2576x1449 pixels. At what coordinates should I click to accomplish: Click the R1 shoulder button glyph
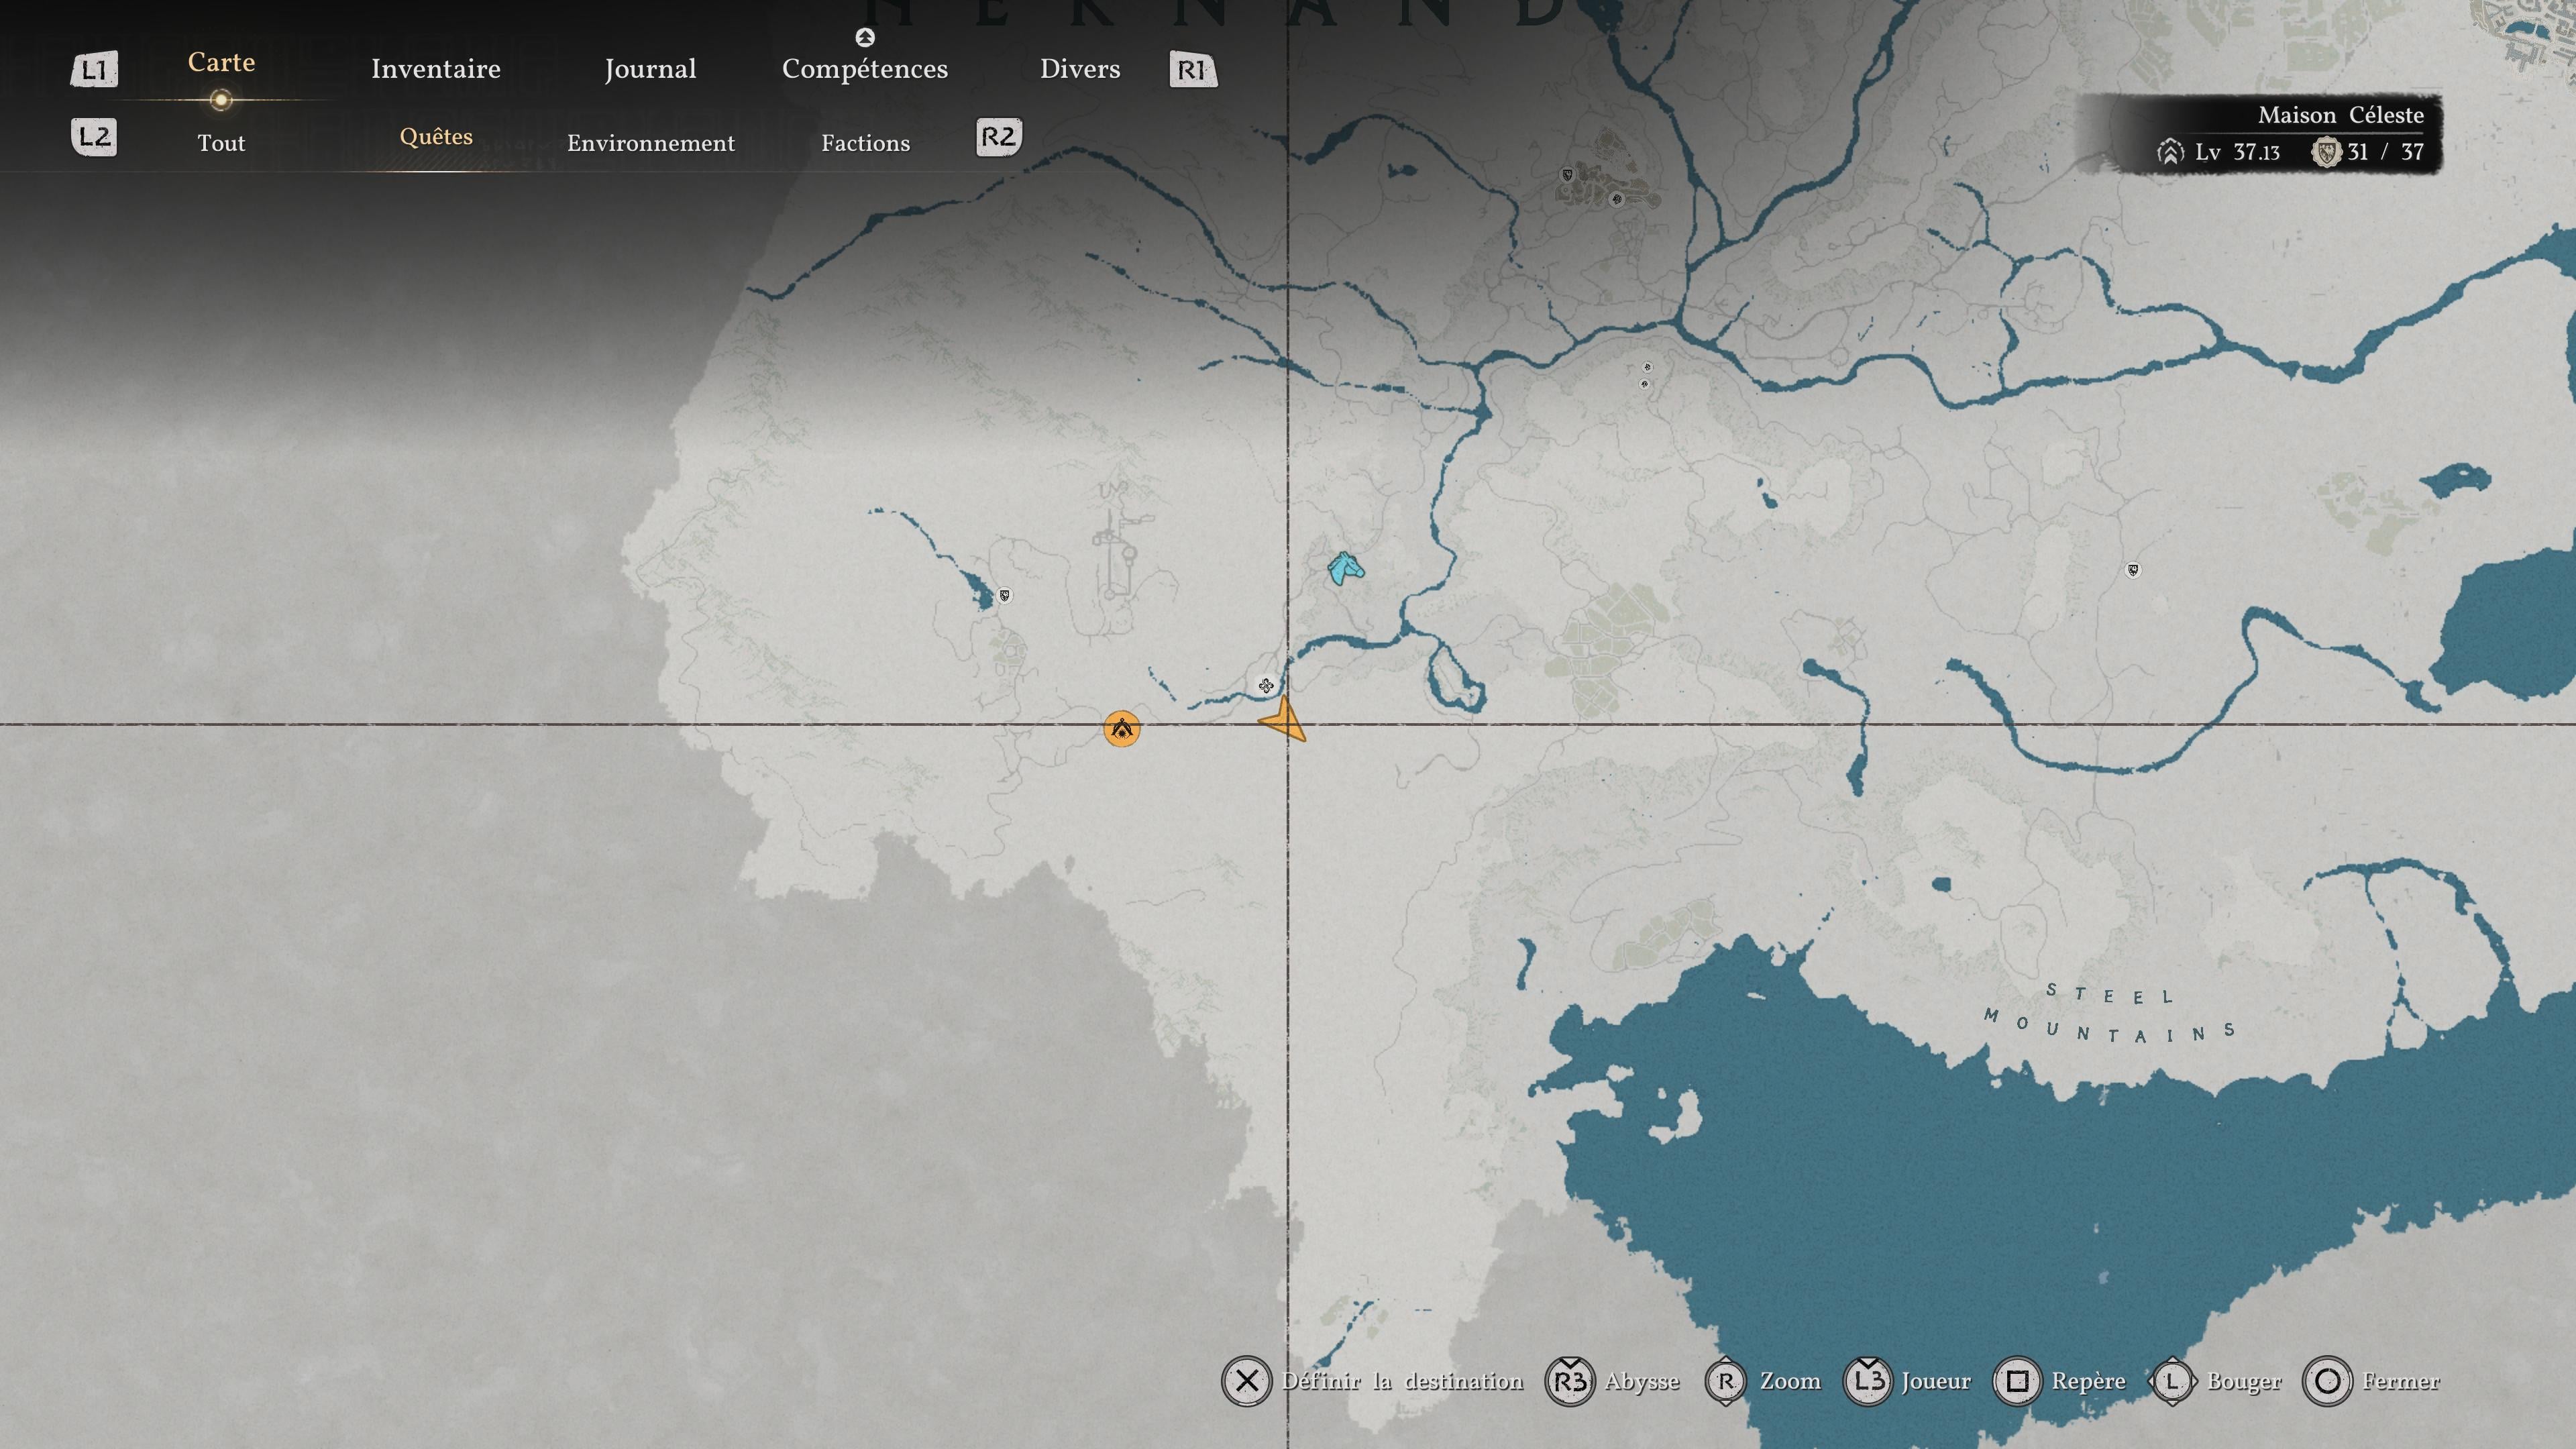coord(1193,70)
